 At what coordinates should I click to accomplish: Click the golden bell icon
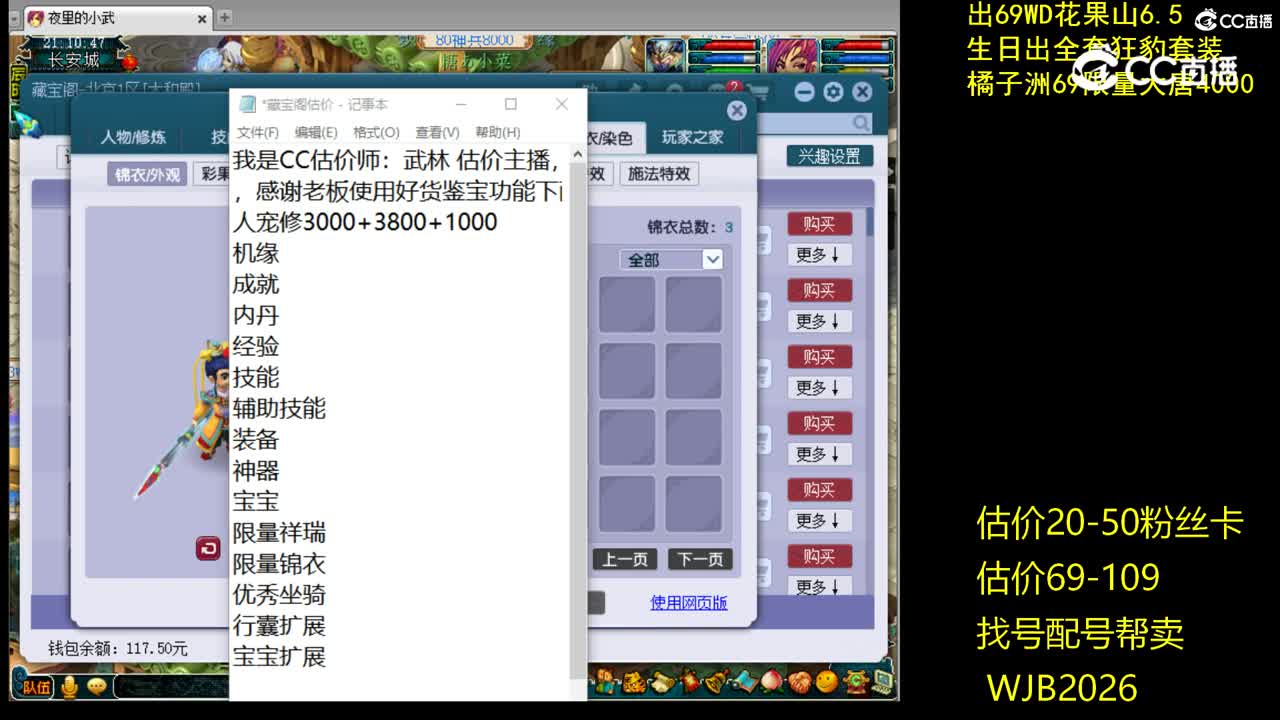pos(717,681)
